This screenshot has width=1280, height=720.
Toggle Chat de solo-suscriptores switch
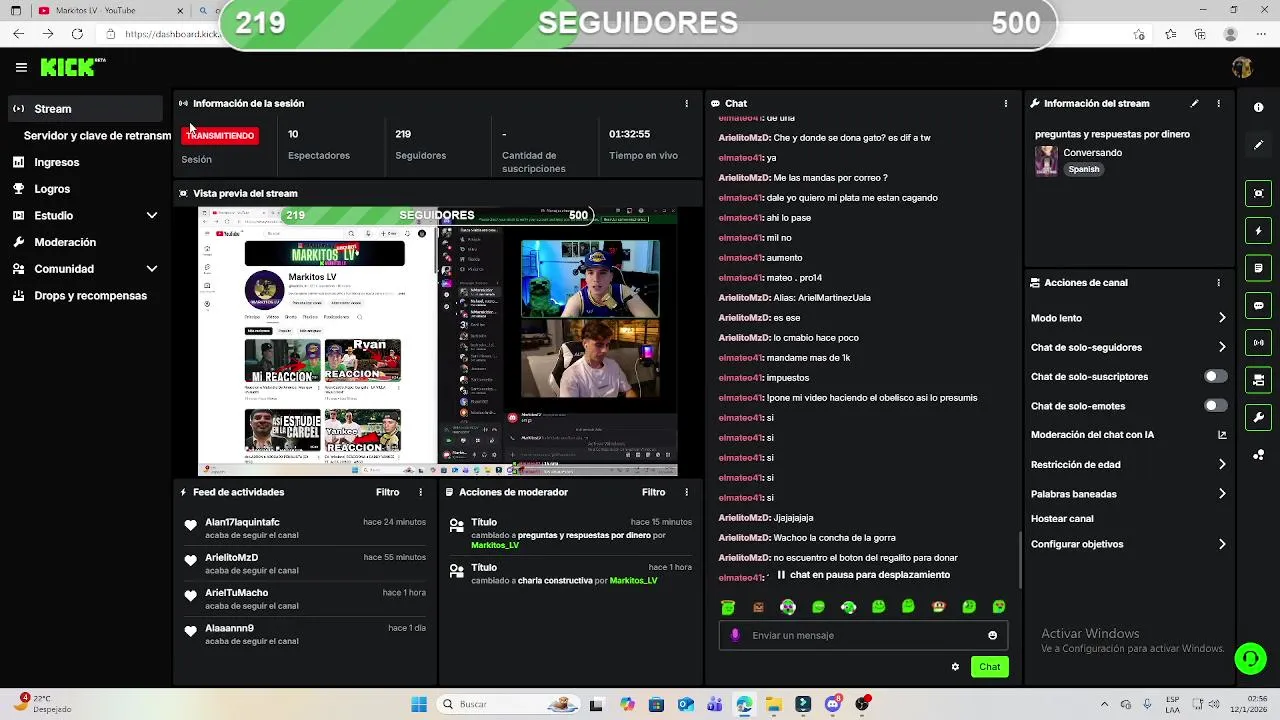tap(1215, 376)
